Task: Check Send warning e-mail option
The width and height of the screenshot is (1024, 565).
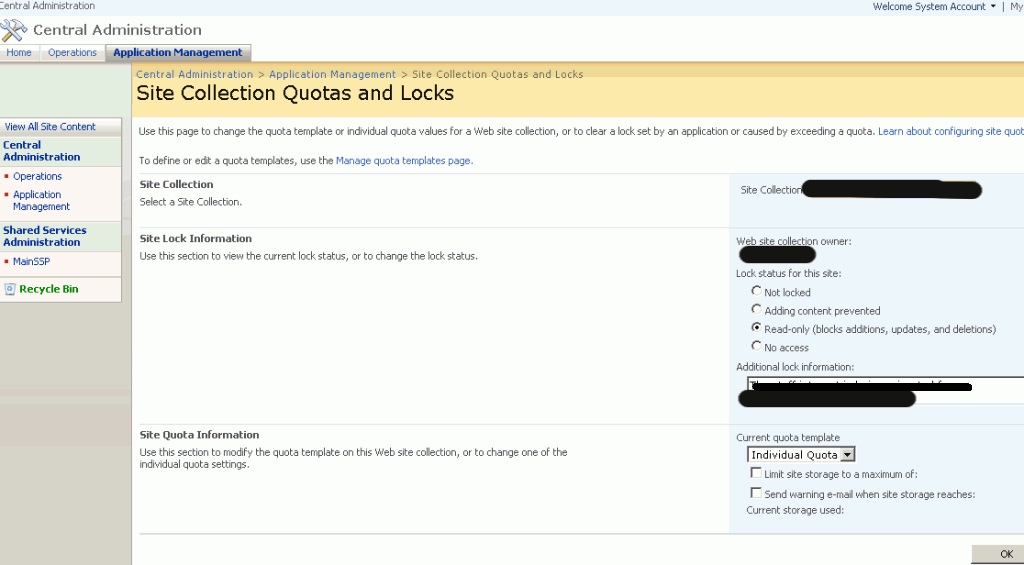Action: click(756, 493)
